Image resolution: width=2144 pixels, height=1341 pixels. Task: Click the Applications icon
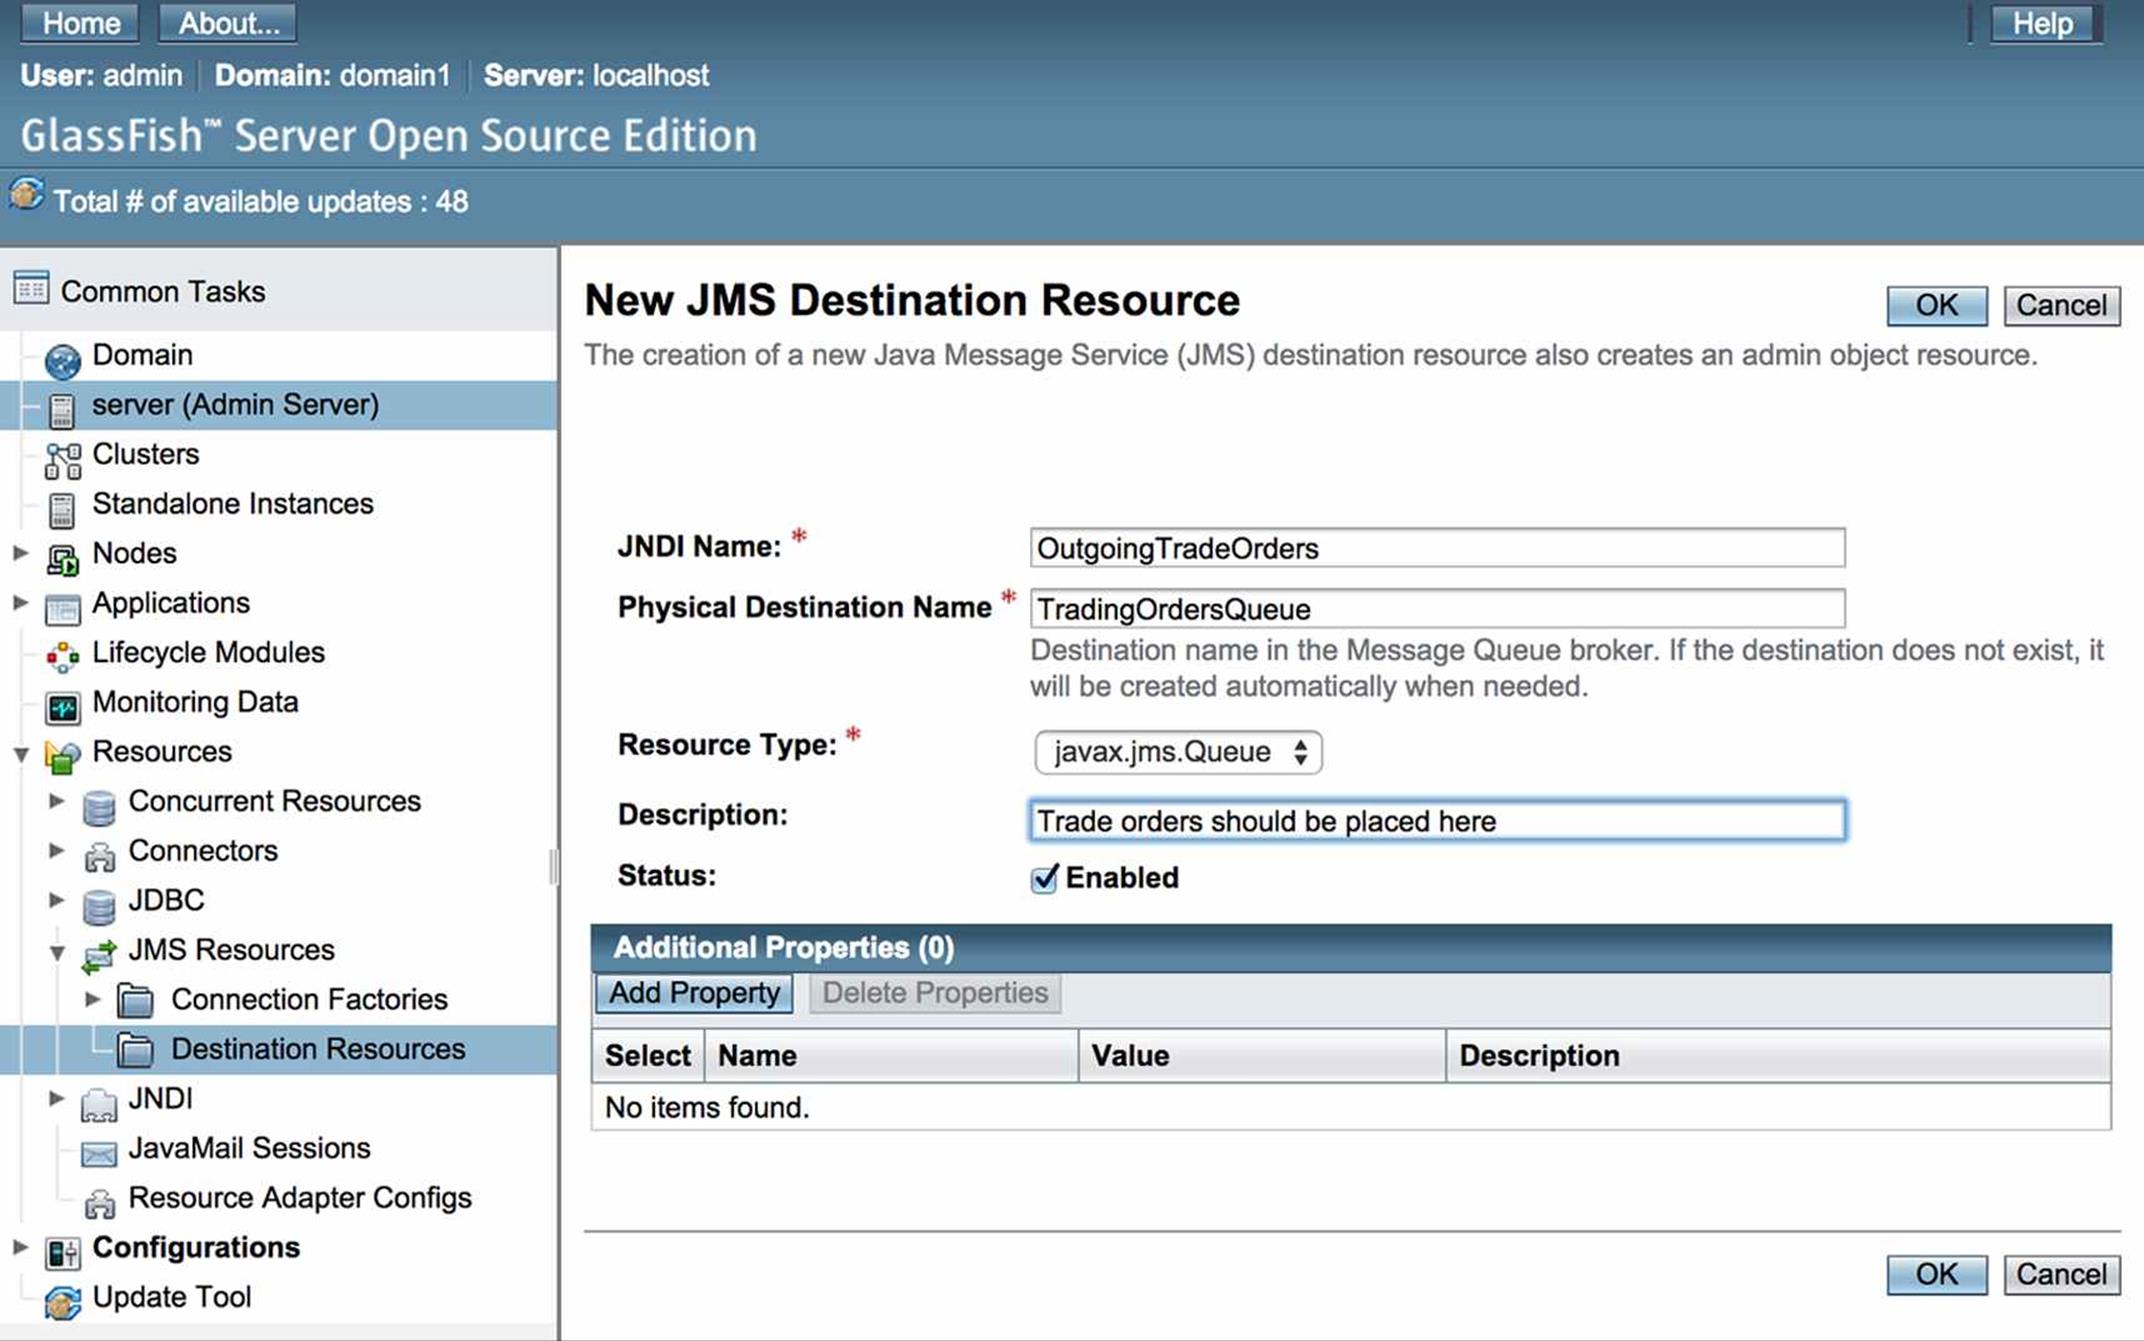tap(62, 607)
